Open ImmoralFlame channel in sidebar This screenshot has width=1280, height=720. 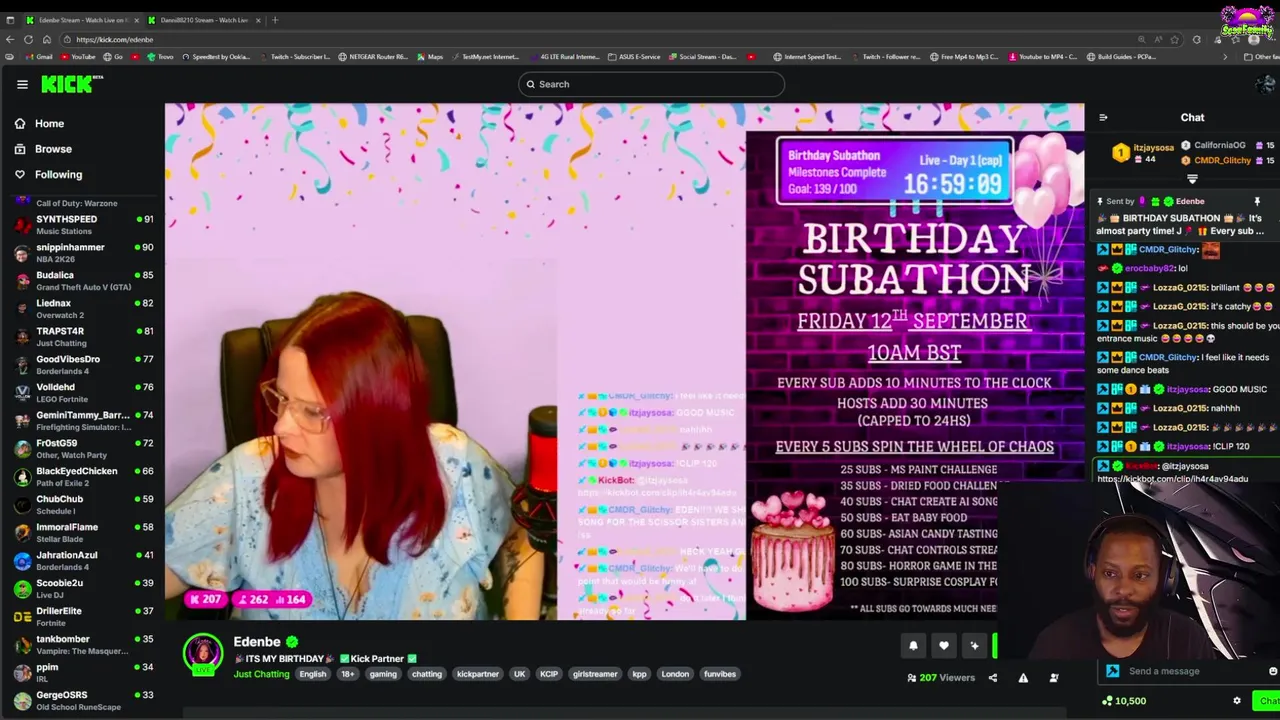pos(82,533)
